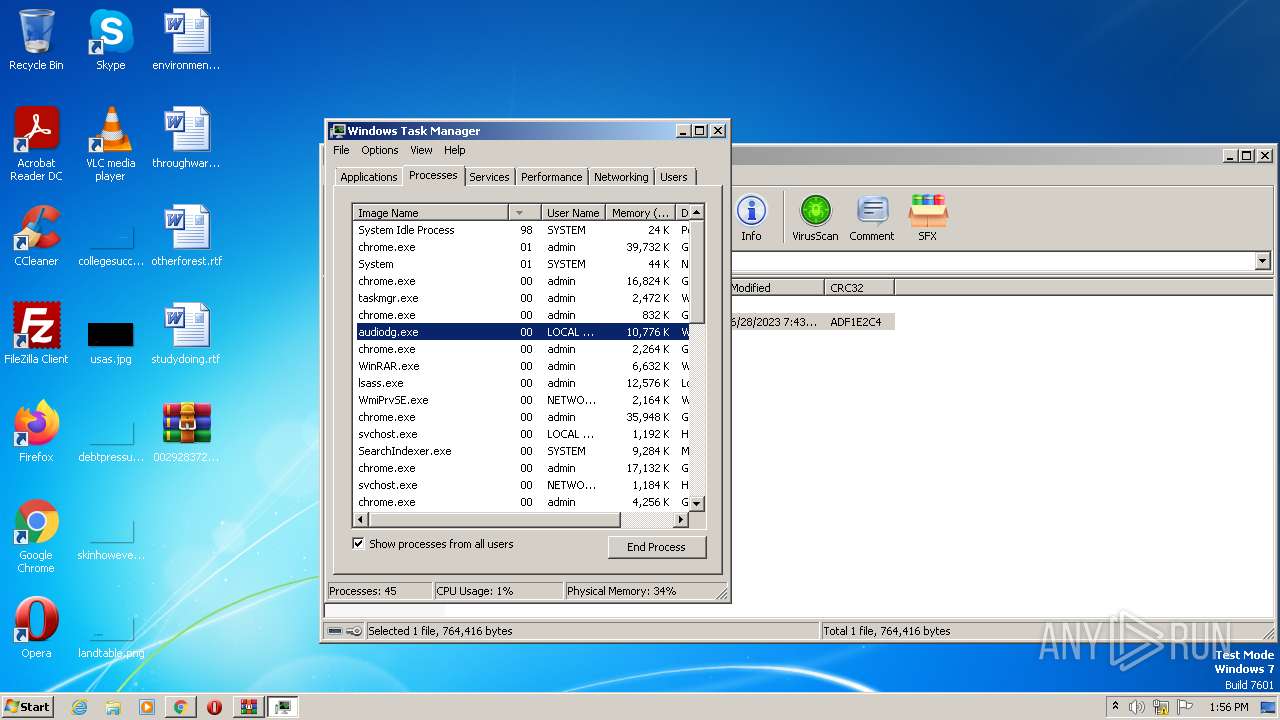This screenshot has width=1280, height=720.
Task: Select the usas.jpg image file
Action: tap(110, 343)
